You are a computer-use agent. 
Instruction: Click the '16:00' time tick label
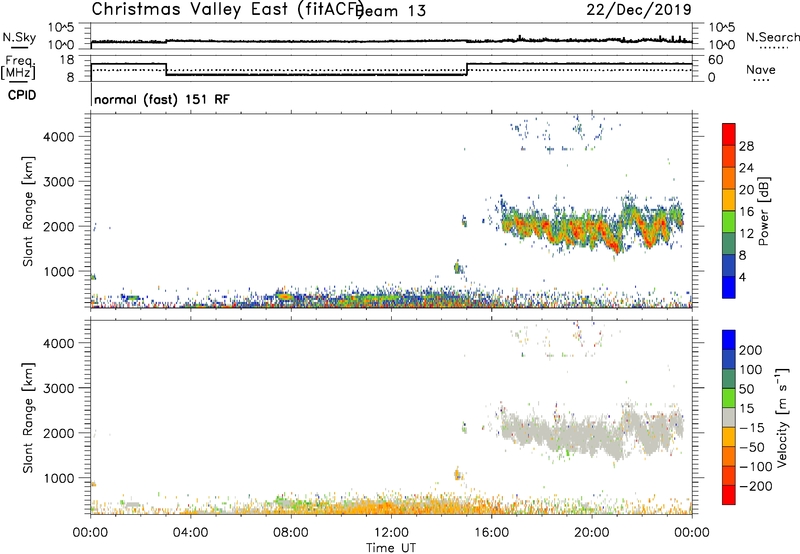491,533
